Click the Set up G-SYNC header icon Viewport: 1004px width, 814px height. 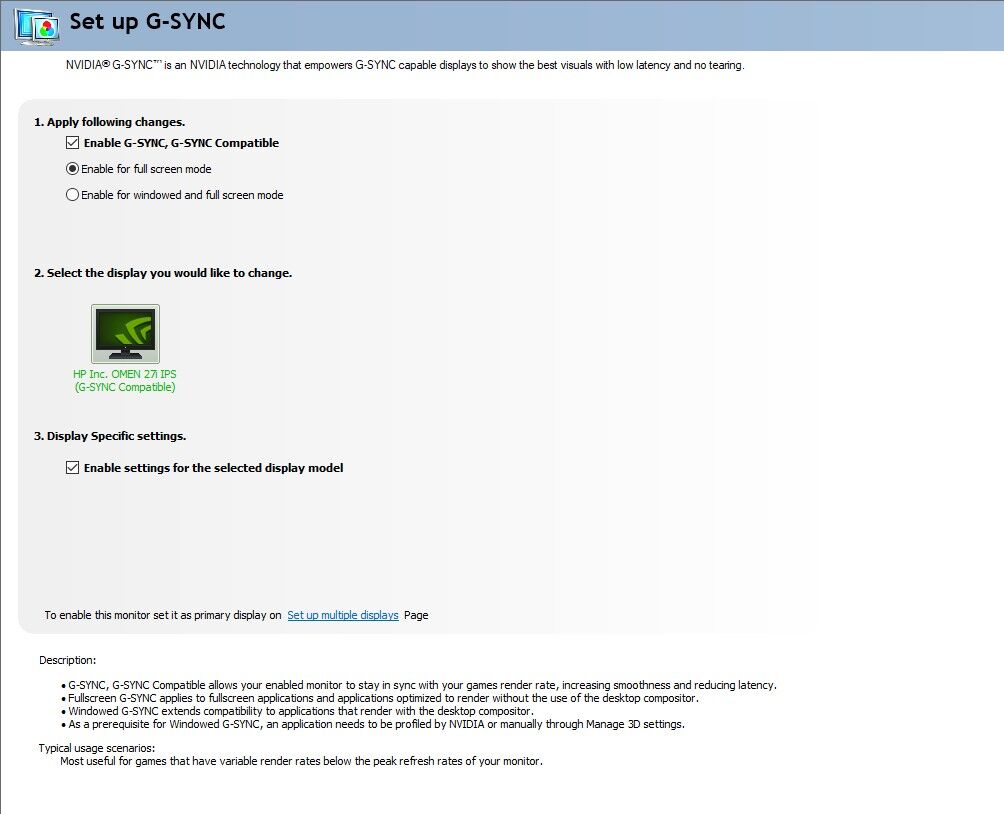[x=36, y=26]
